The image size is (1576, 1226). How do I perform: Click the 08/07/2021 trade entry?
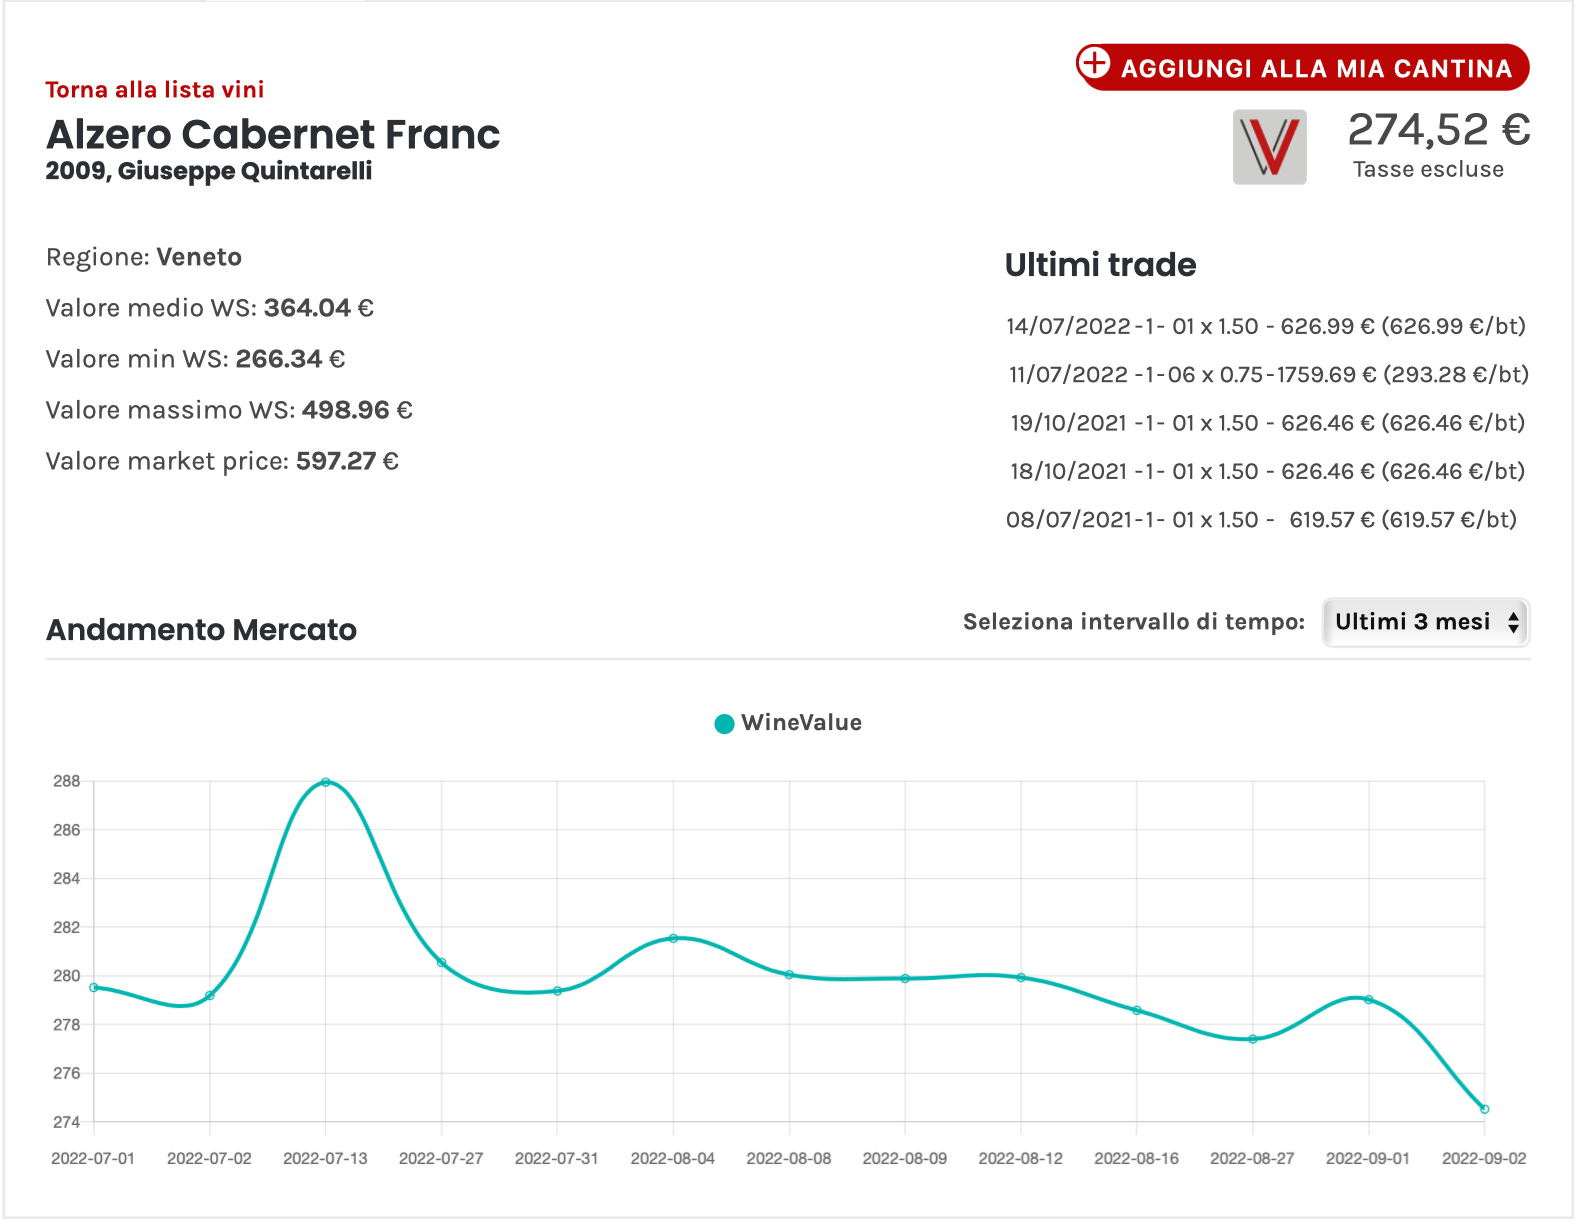pyautogui.click(x=1262, y=520)
